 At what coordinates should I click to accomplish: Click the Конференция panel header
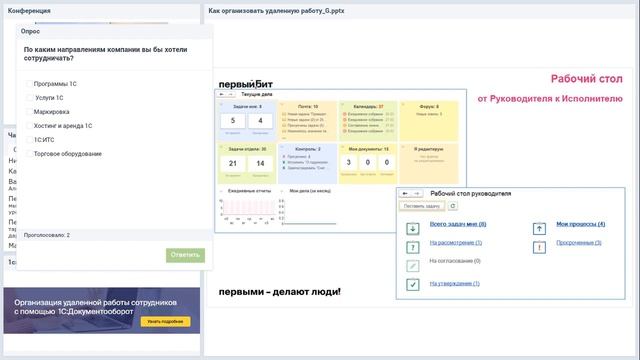pyautogui.click(x=29, y=11)
